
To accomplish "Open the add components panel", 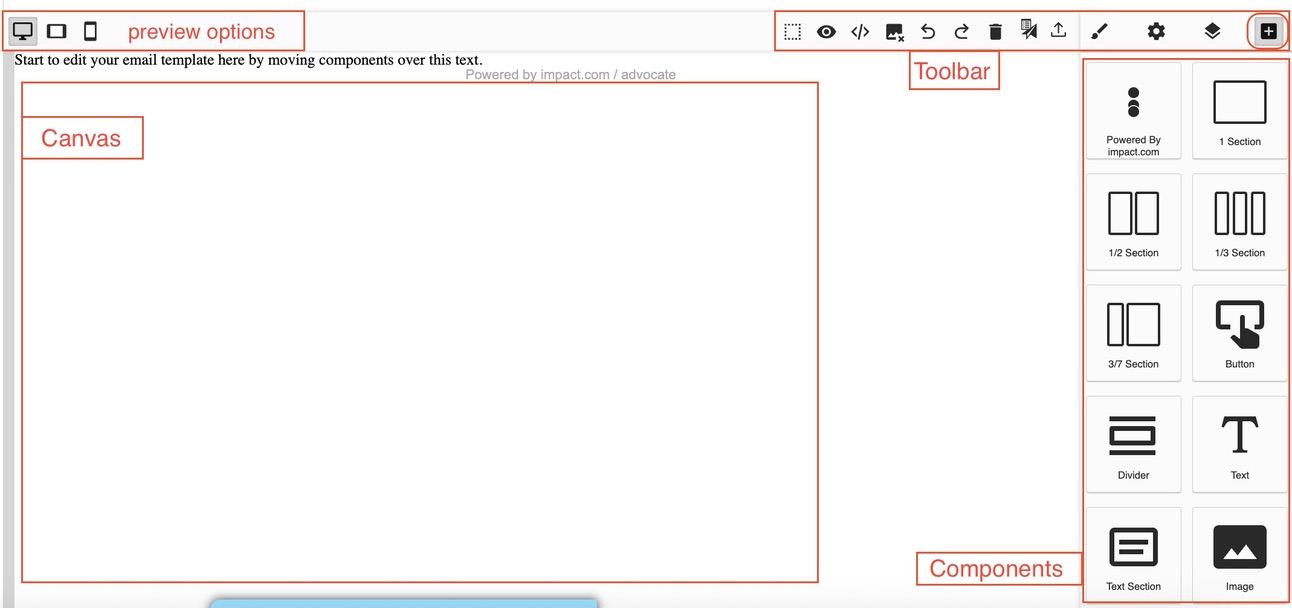I will pos(1268,32).
